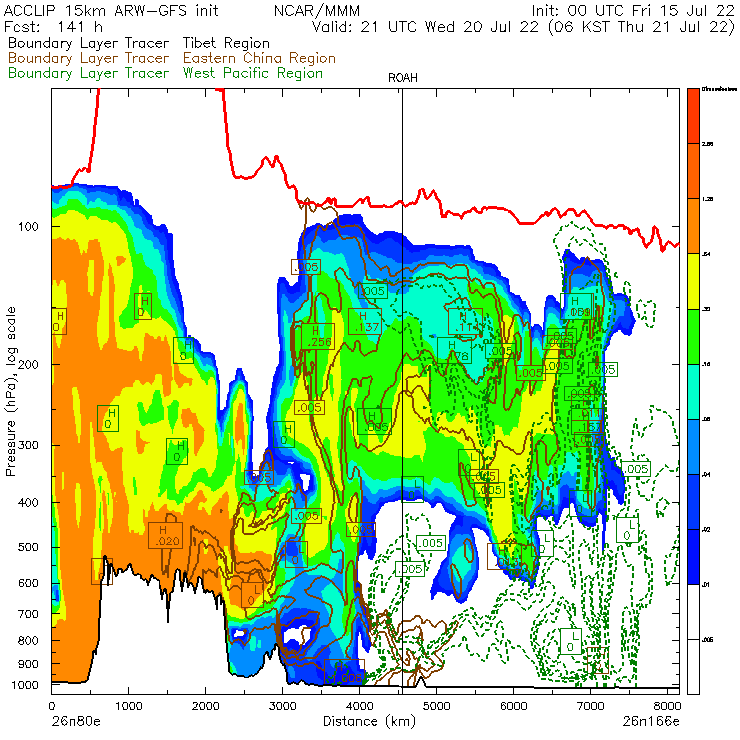Click the green colorbar segment below .32
Viewport: 740px width, 740px height.
coord(693,336)
